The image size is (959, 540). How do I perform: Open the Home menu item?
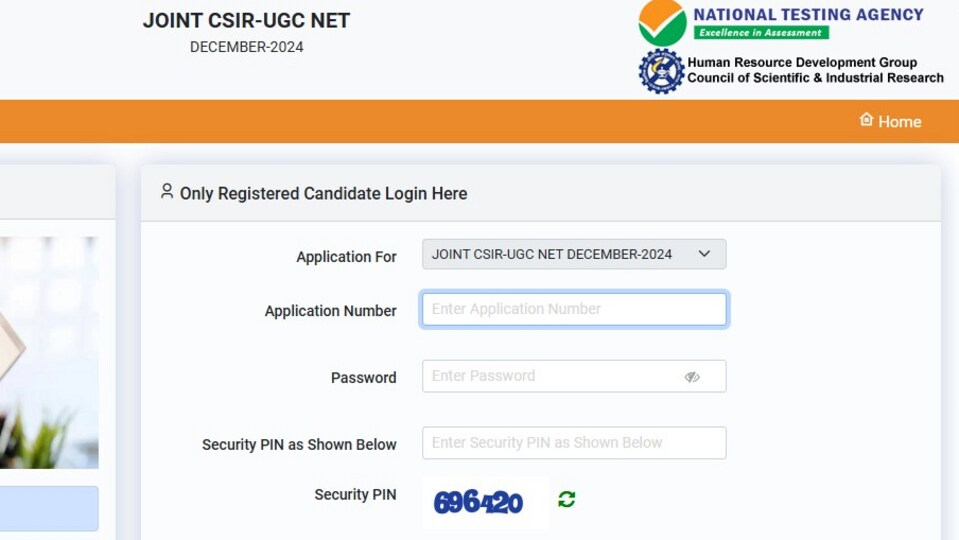(x=890, y=121)
